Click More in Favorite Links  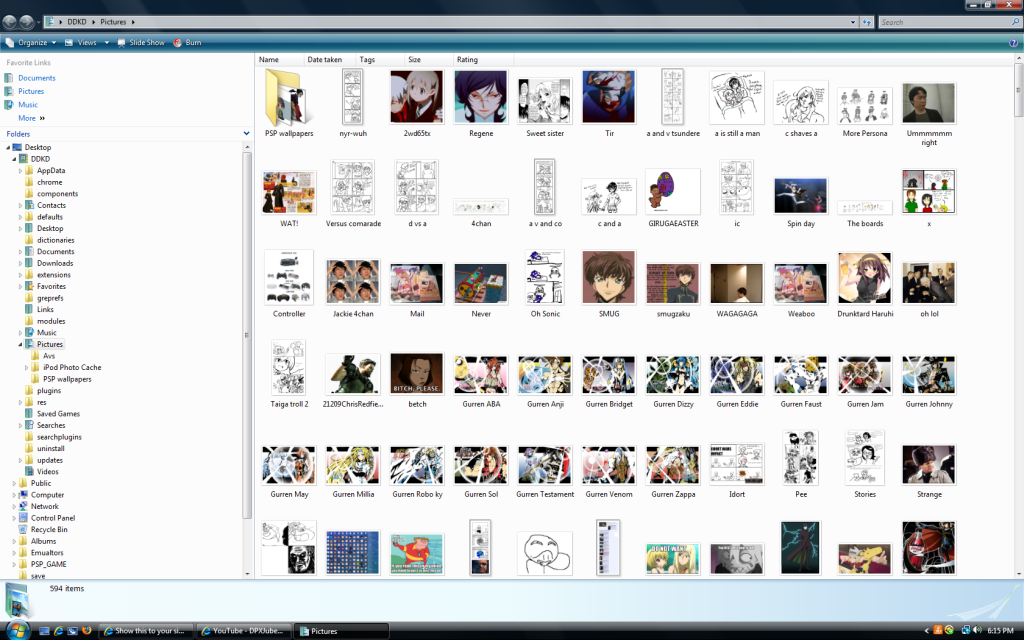point(27,118)
